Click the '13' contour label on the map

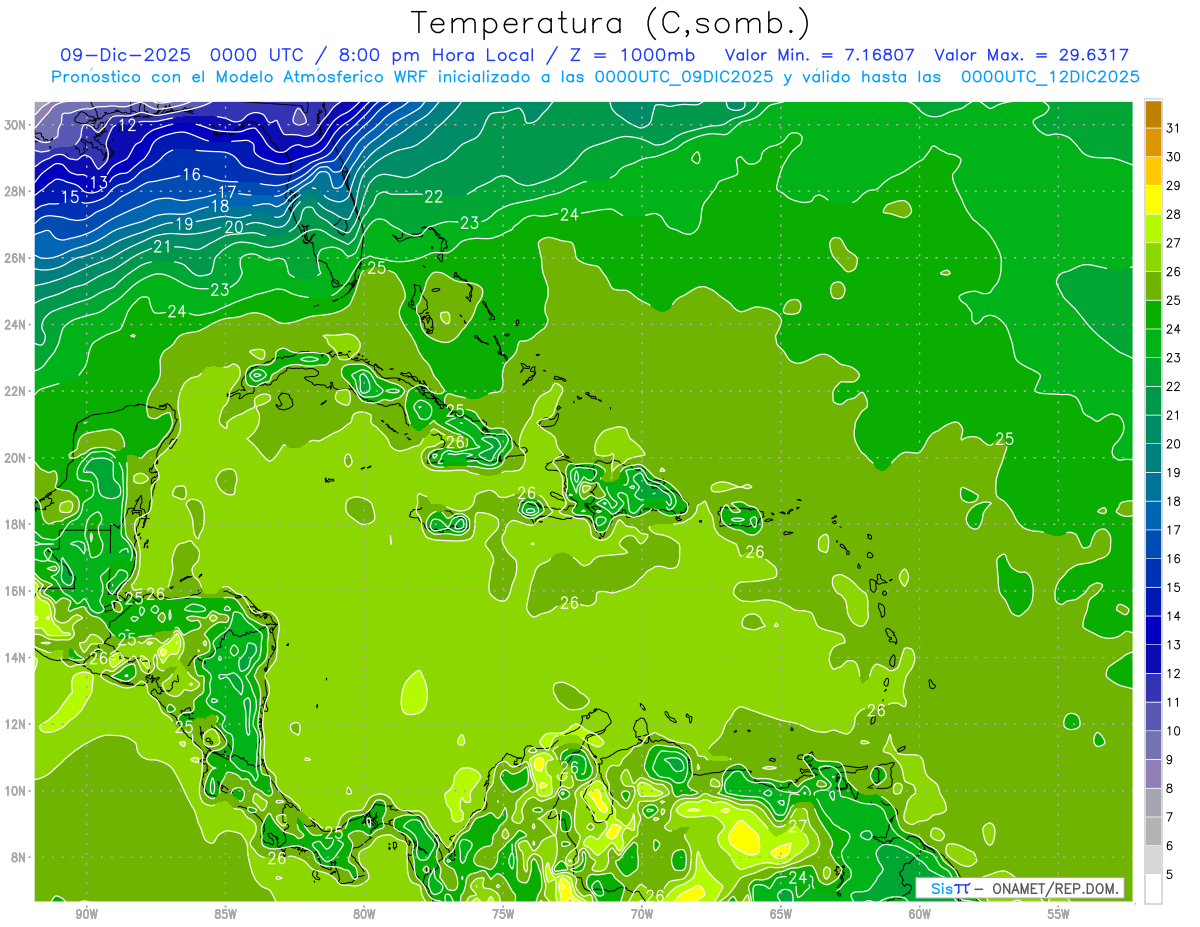tap(98, 182)
